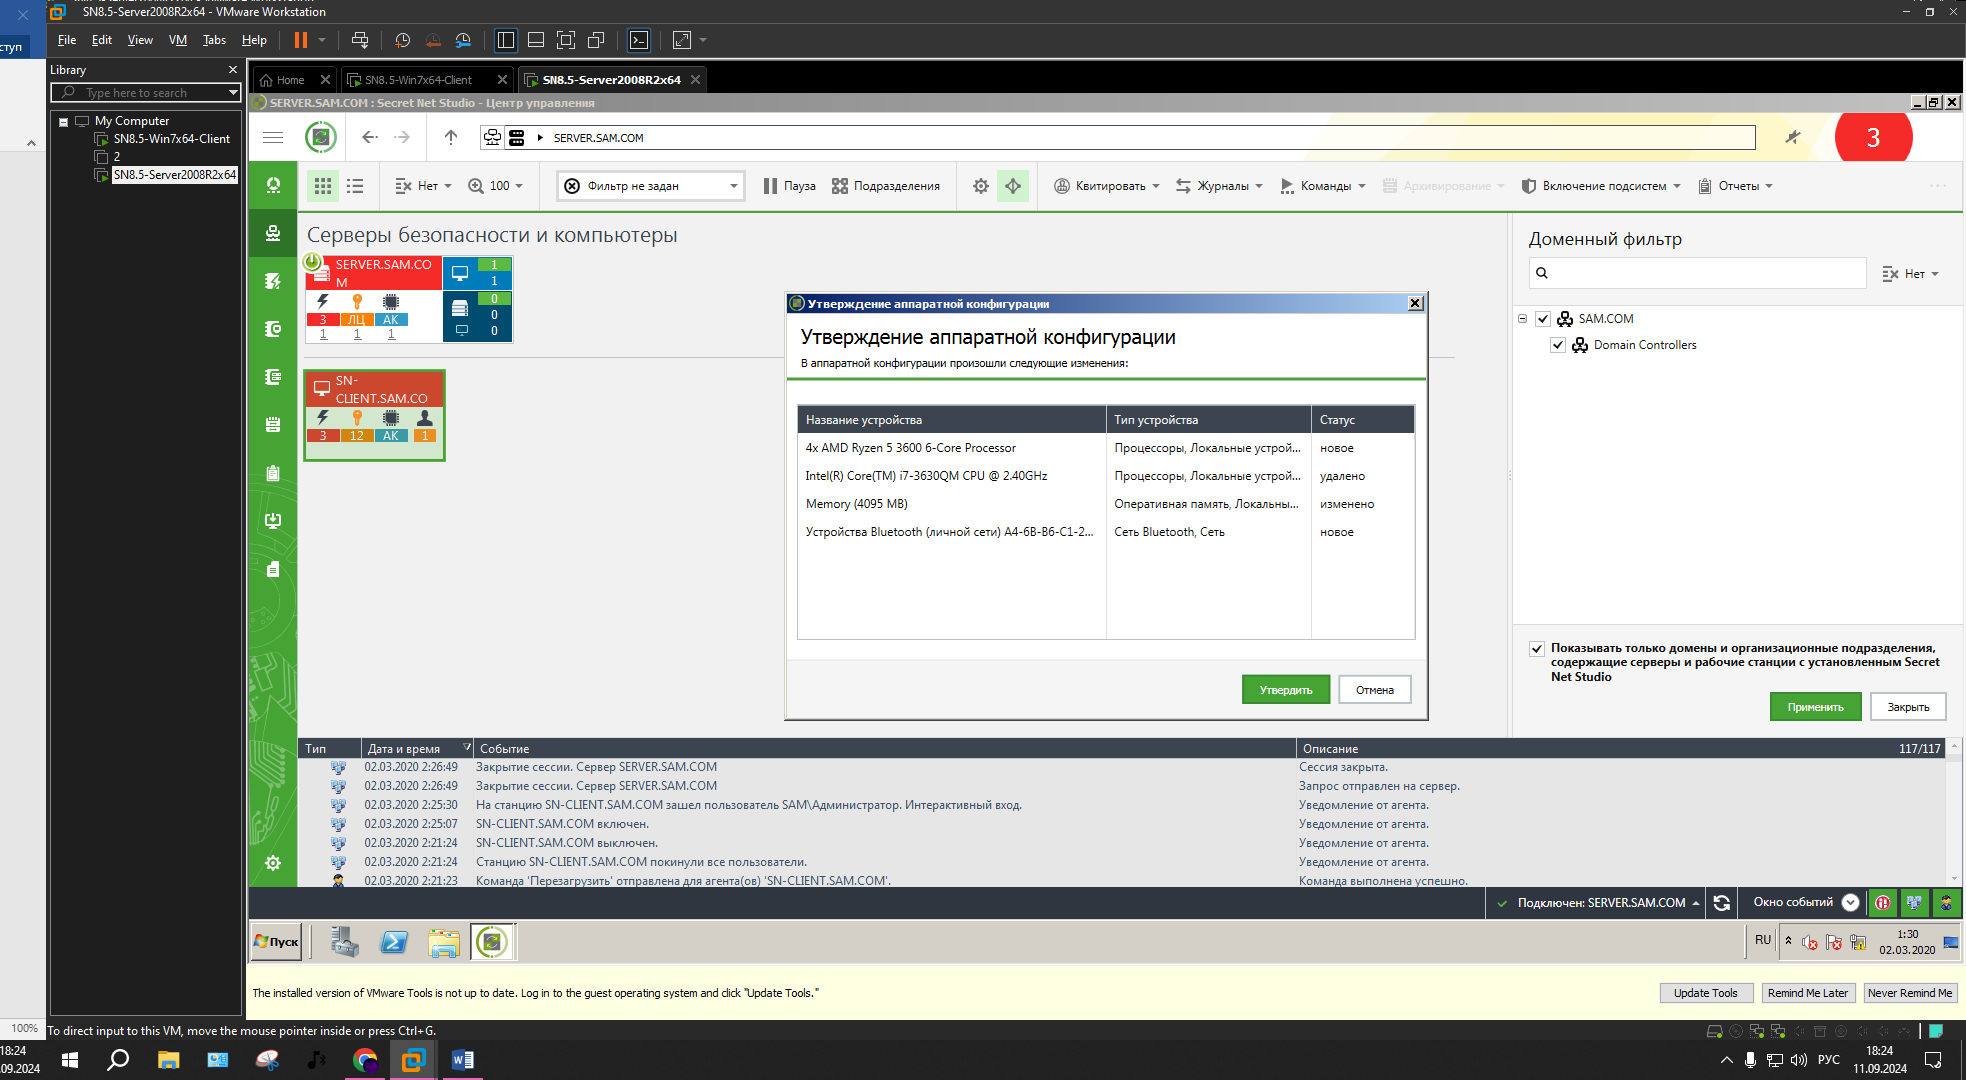Open the computers section in green sidebar
1966x1080 pixels.
click(x=273, y=233)
